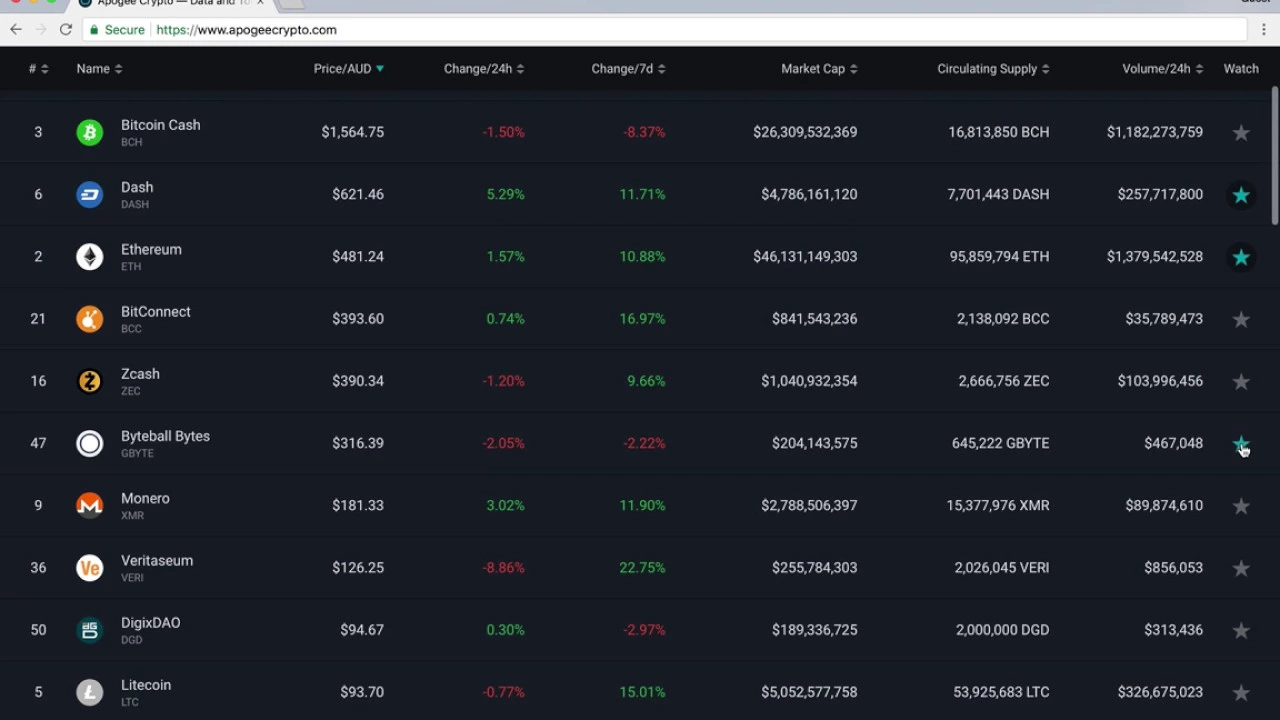Click Byteball Bytes volume $467,048
The height and width of the screenshot is (720, 1280).
click(x=1173, y=443)
